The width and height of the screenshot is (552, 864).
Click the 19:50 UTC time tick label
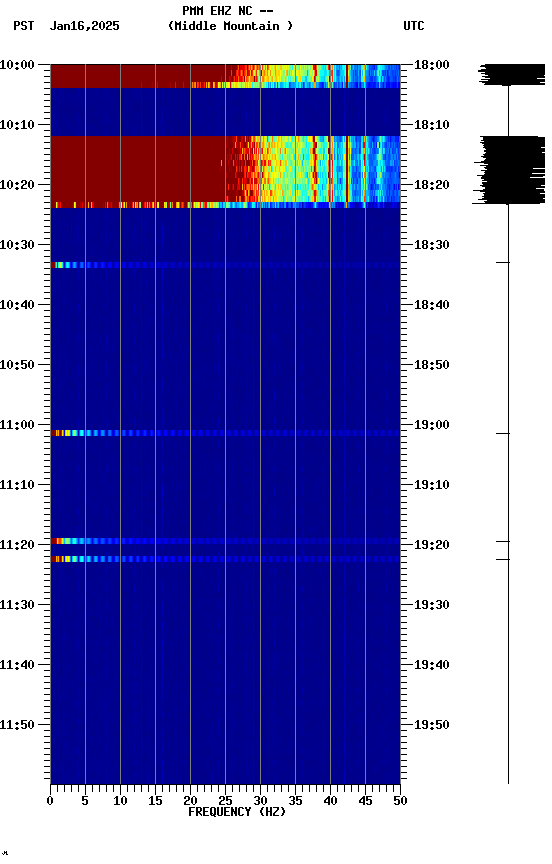click(x=432, y=726)
